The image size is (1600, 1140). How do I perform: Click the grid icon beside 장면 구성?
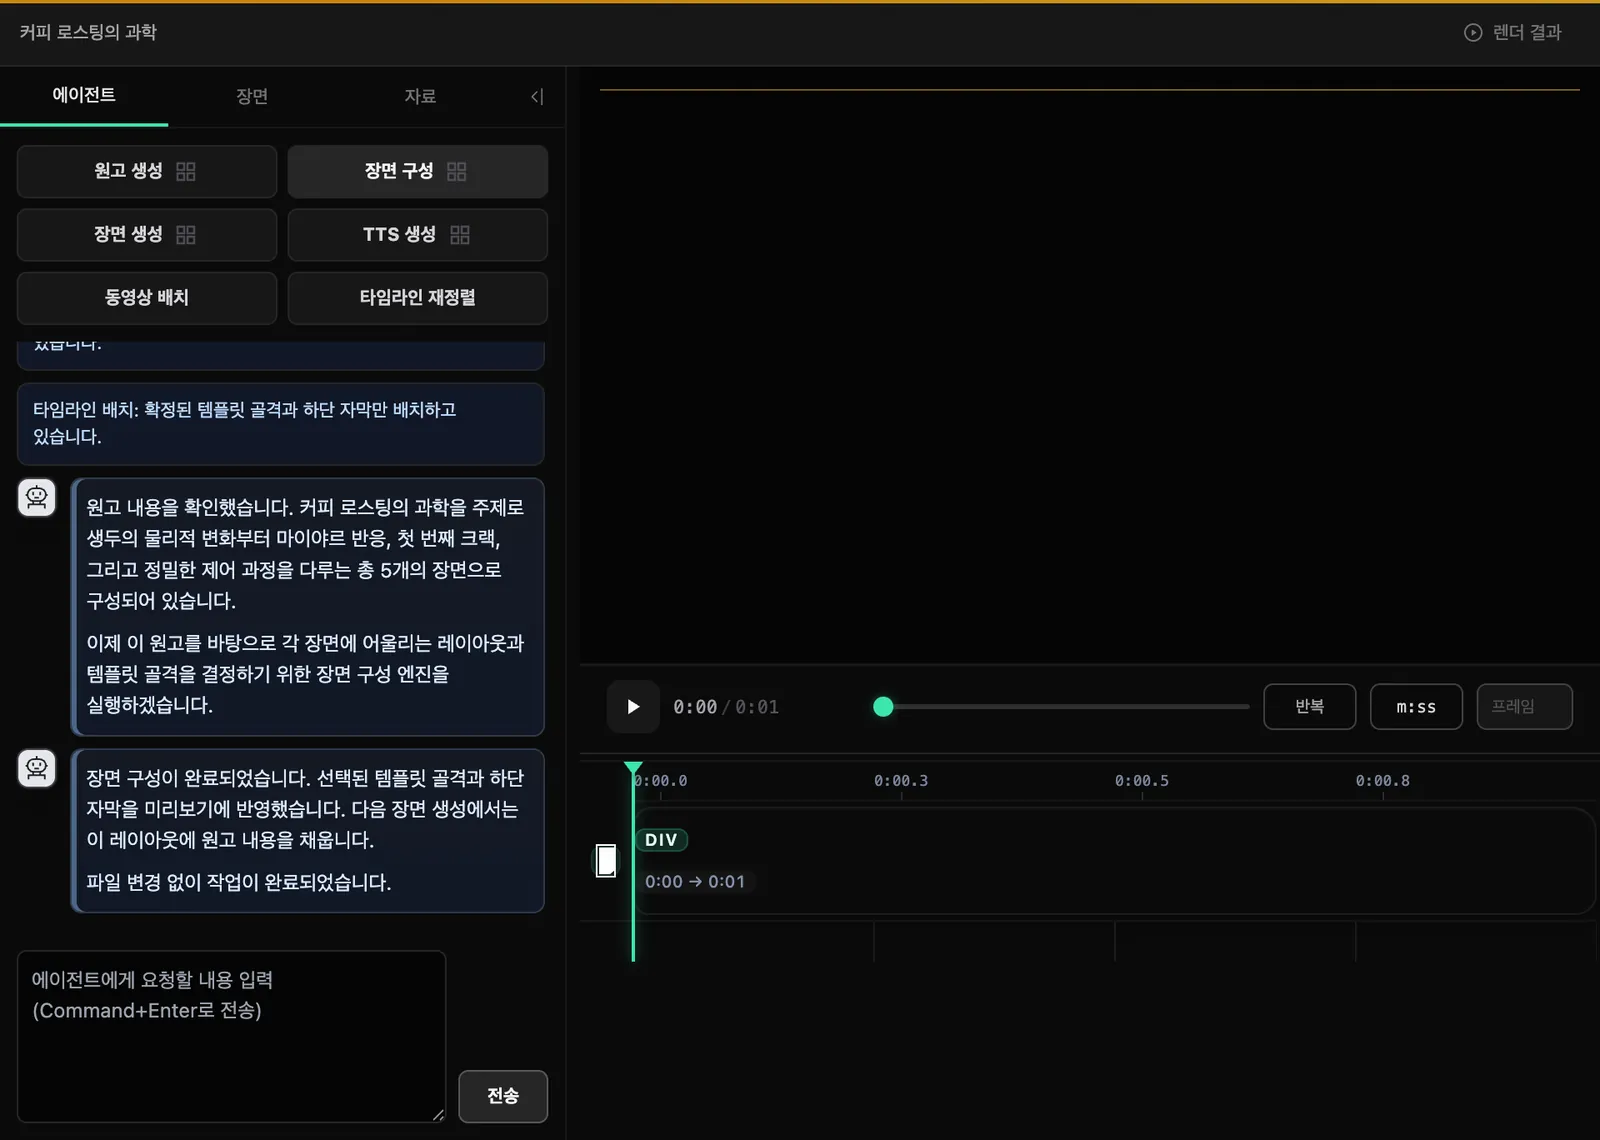457,171
